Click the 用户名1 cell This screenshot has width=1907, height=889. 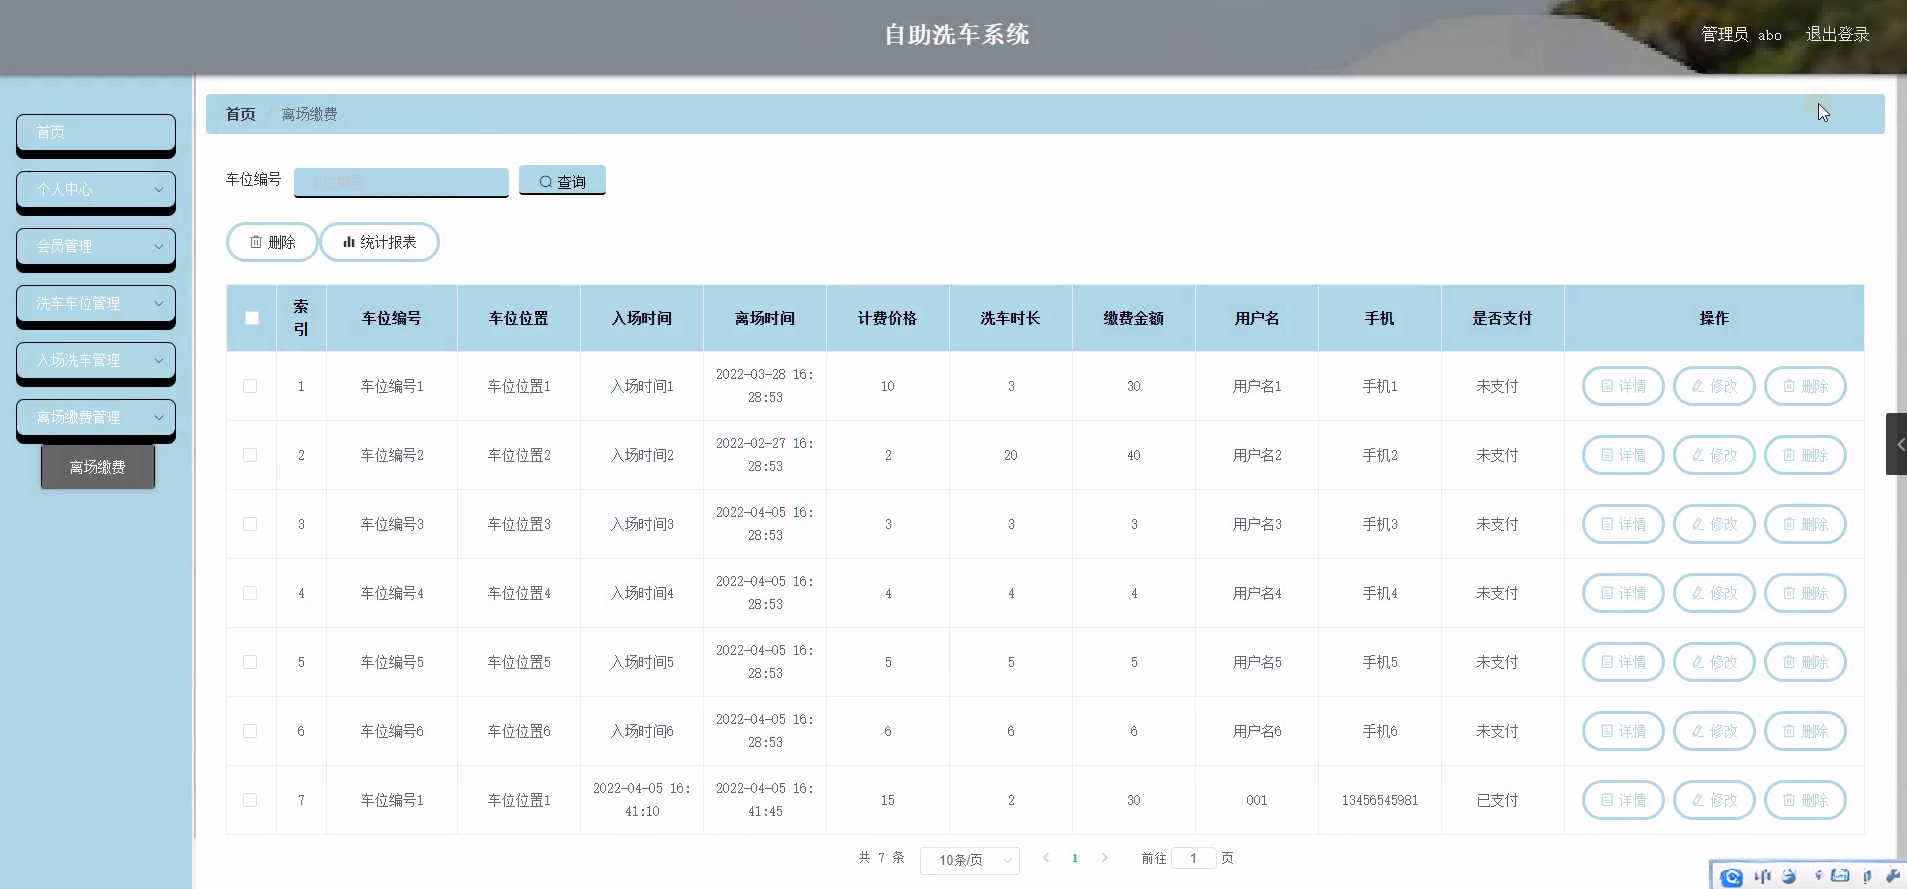click(1257, 386)
